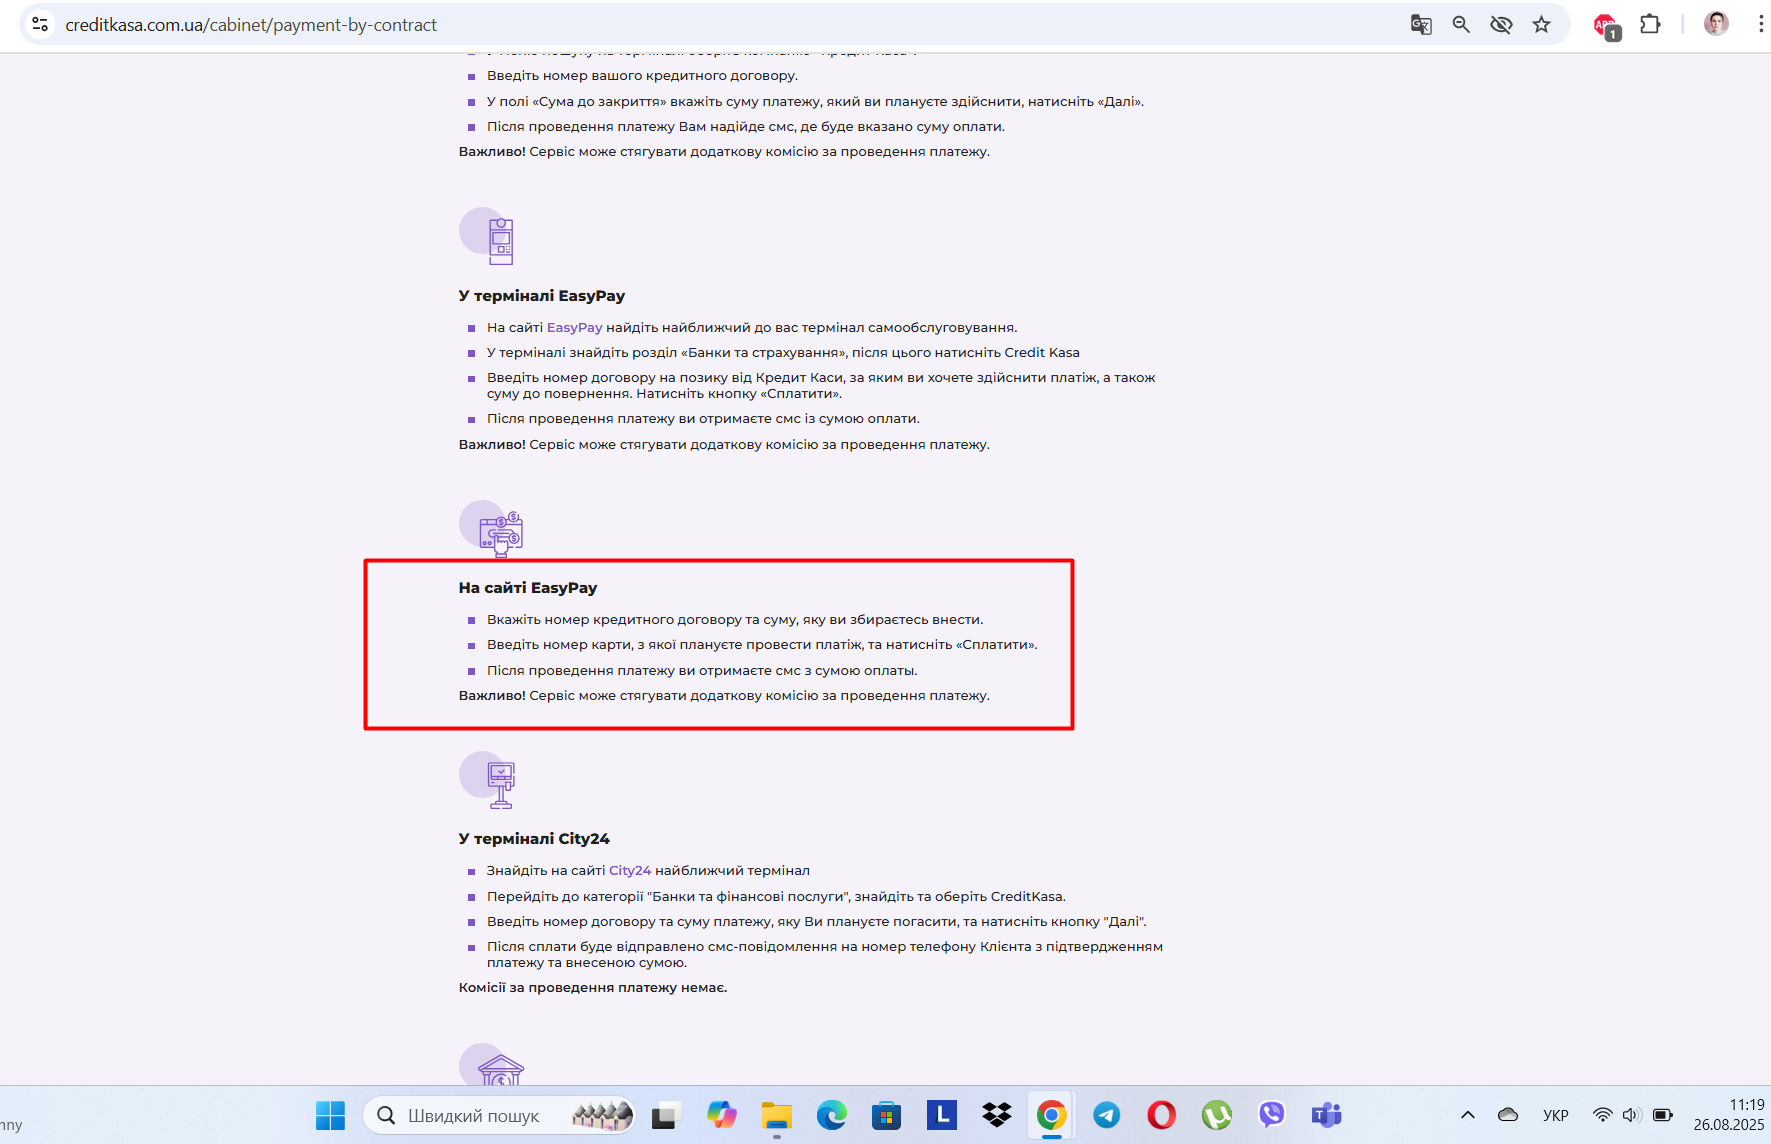Open site information icon in address bar
The image size is (1771, 1144).
(x=40, y=24)
